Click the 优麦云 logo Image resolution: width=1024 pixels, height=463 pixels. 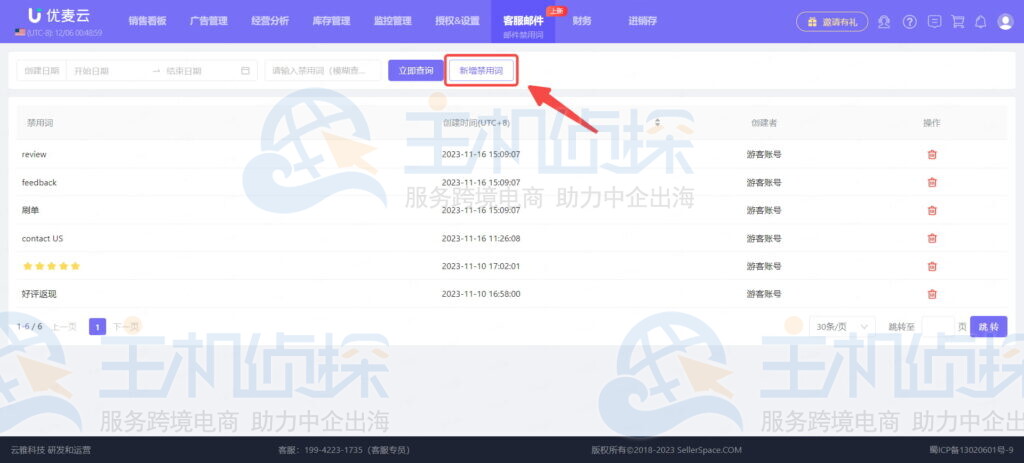click(x=59, y=16)
